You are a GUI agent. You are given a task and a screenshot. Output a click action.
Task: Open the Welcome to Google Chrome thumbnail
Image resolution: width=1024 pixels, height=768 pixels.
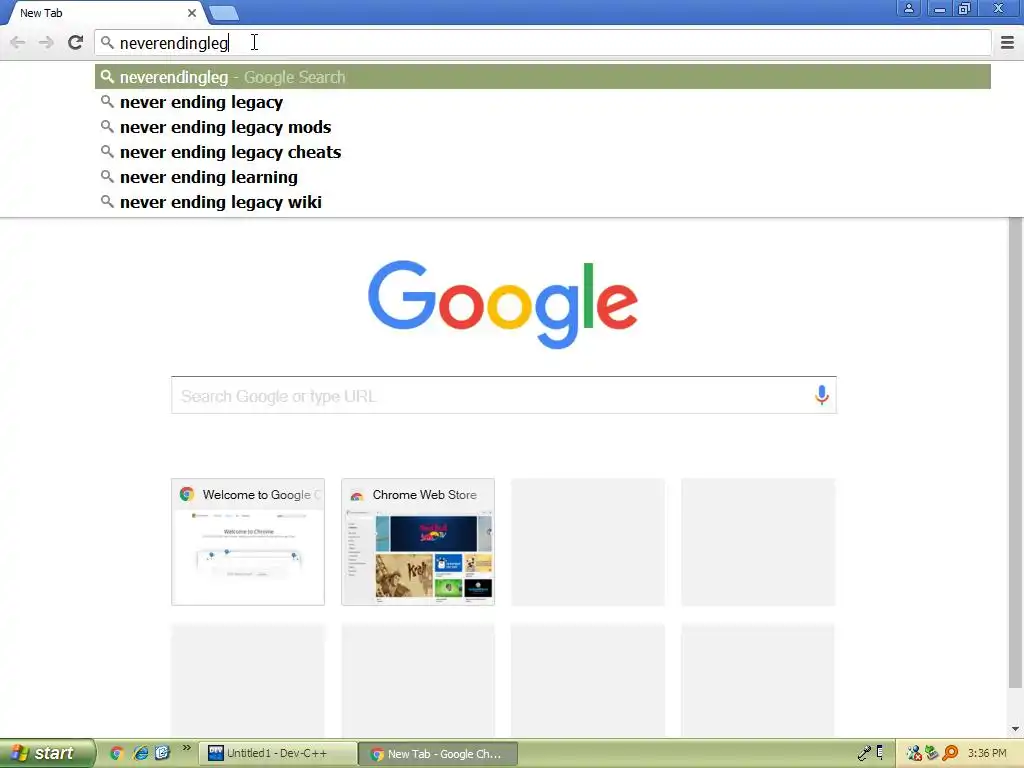[x=248, y=542]
